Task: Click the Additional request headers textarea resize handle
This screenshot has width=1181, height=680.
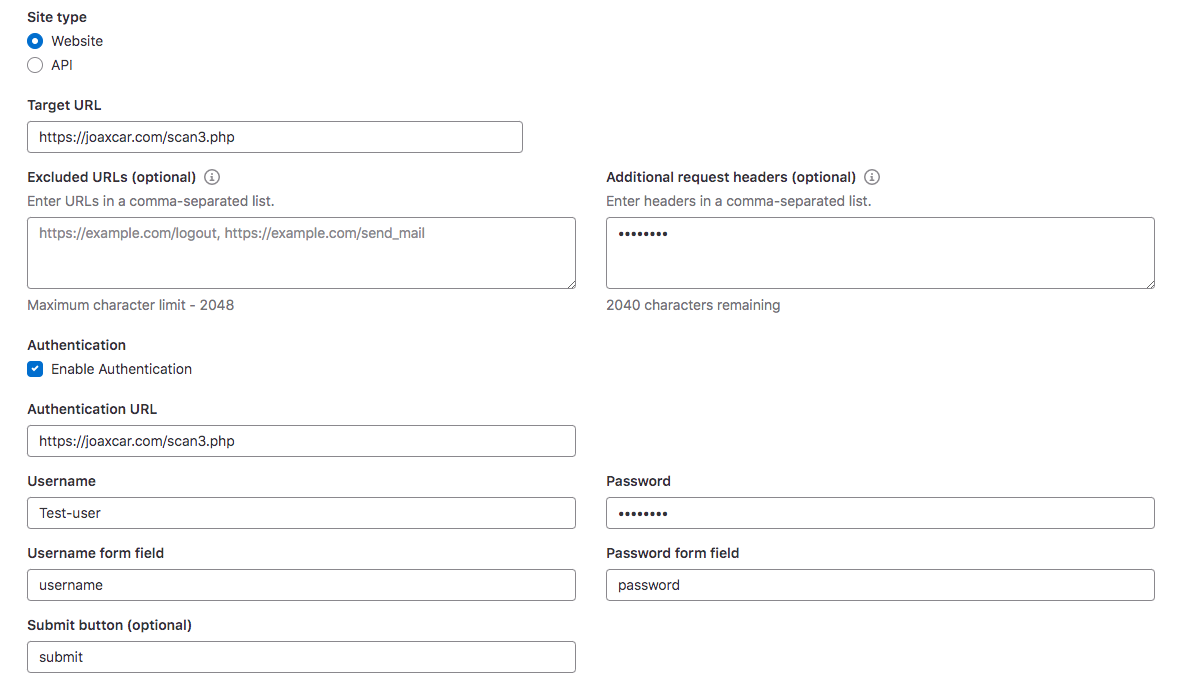Action: 1149,283
